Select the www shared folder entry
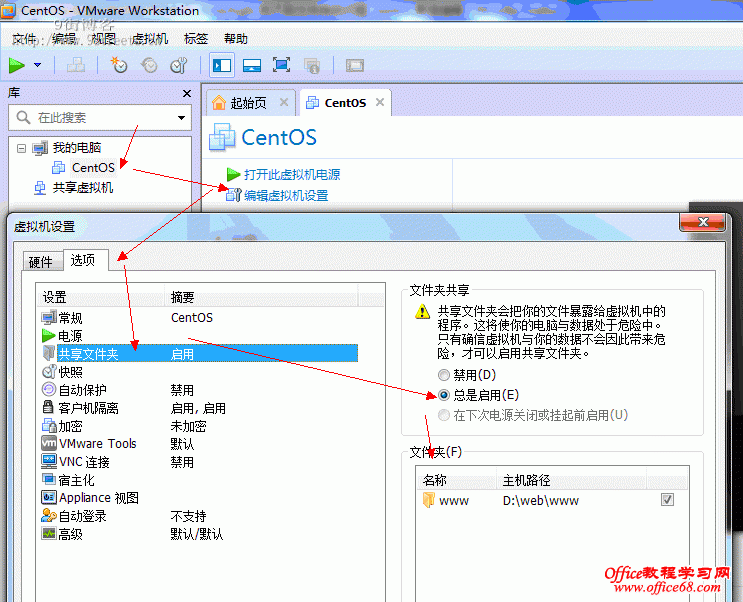The height and width of the screenshot is (602, 743). pyautogui.click(x=446, y=501)
